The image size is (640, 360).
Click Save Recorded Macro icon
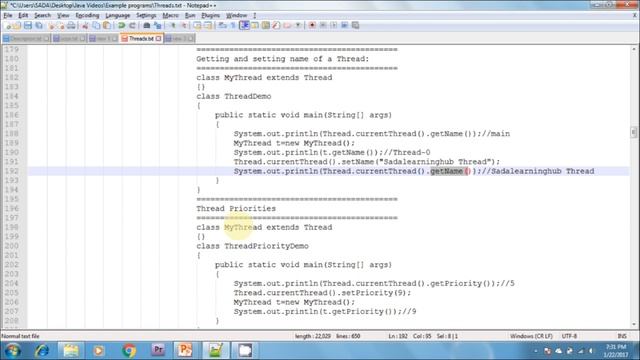click(356, 25)
